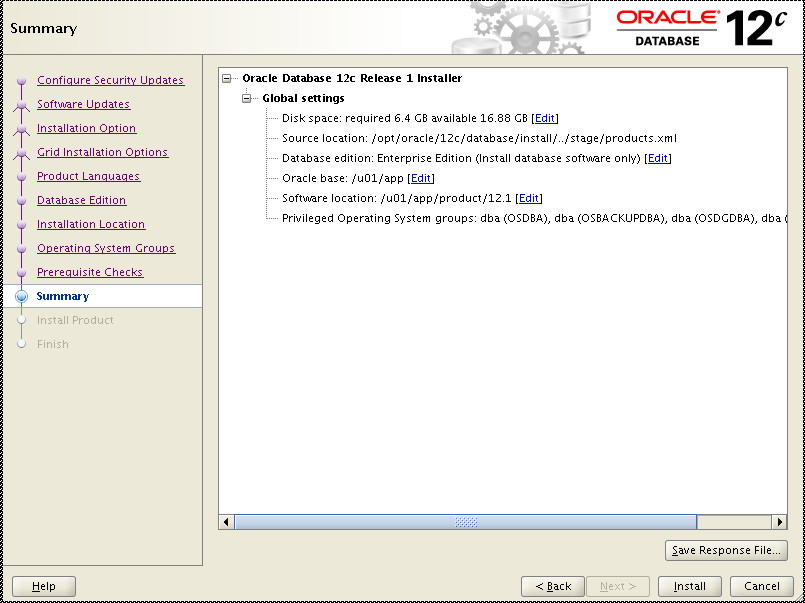Open Operating System Groups step

[x=106, y=248]
